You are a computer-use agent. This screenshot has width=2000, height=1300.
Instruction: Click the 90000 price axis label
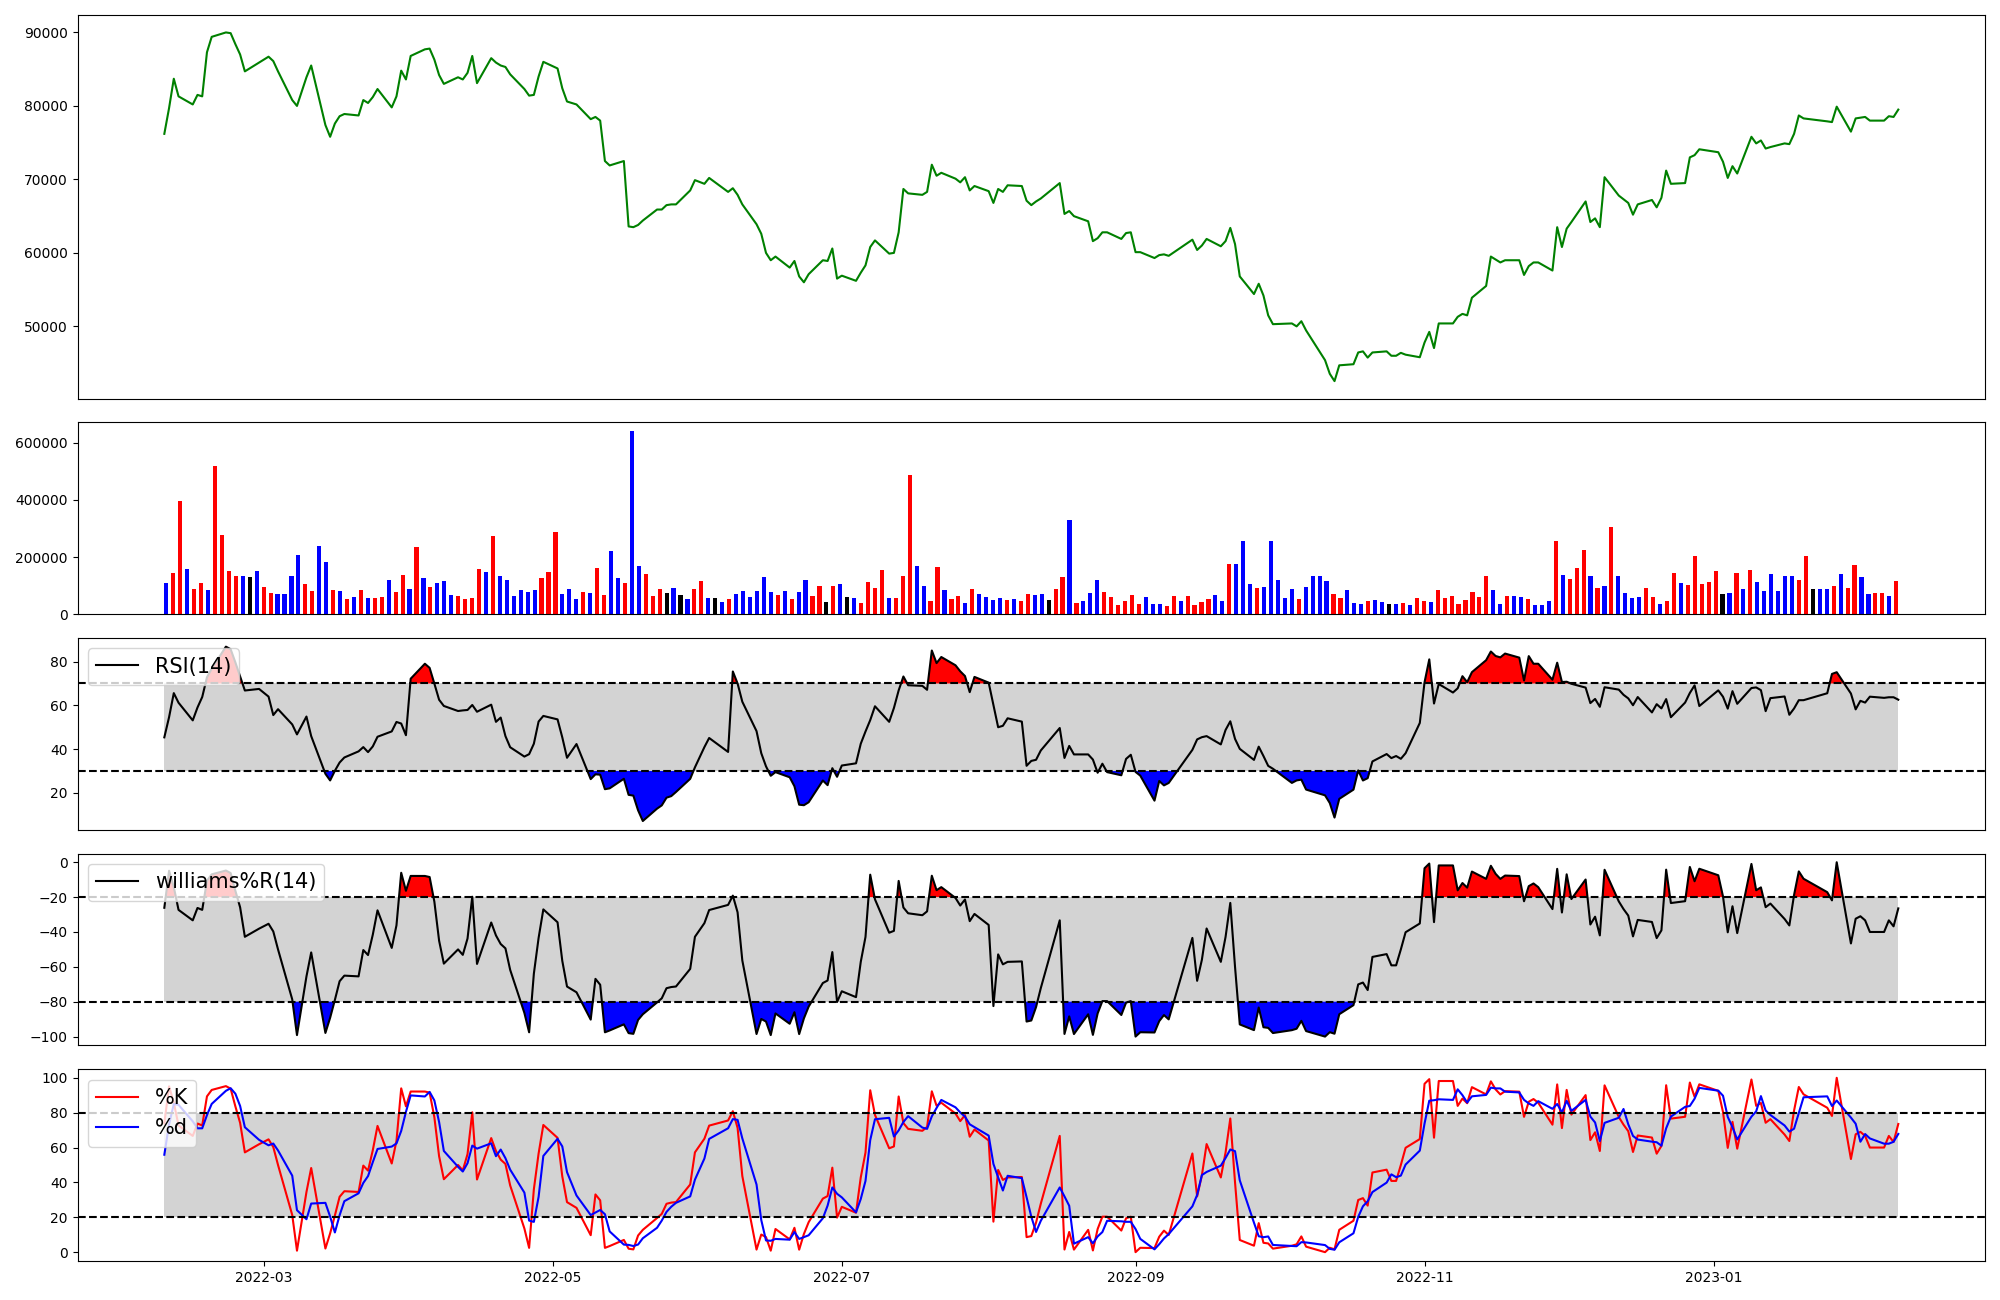(x=46, y=33)
